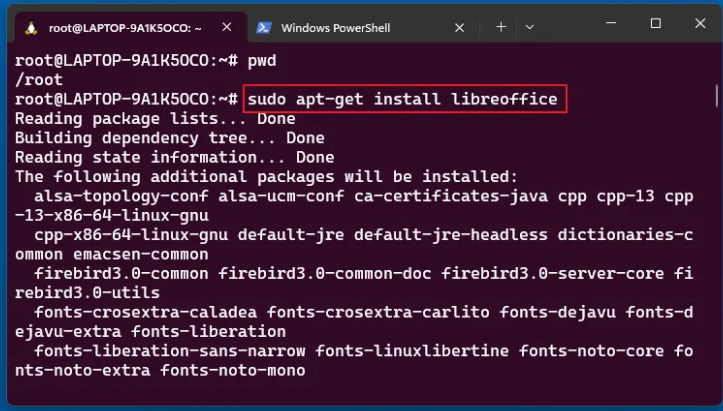Click the 'fonts-crosextra-carlito' package name
The height and width of the screenshot is (411, 723).
378,312
